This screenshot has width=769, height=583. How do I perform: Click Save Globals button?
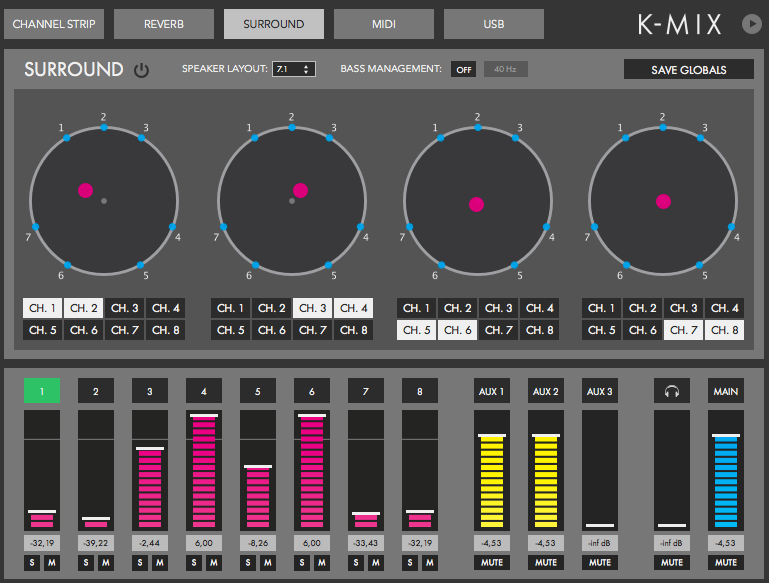(689, 70)
